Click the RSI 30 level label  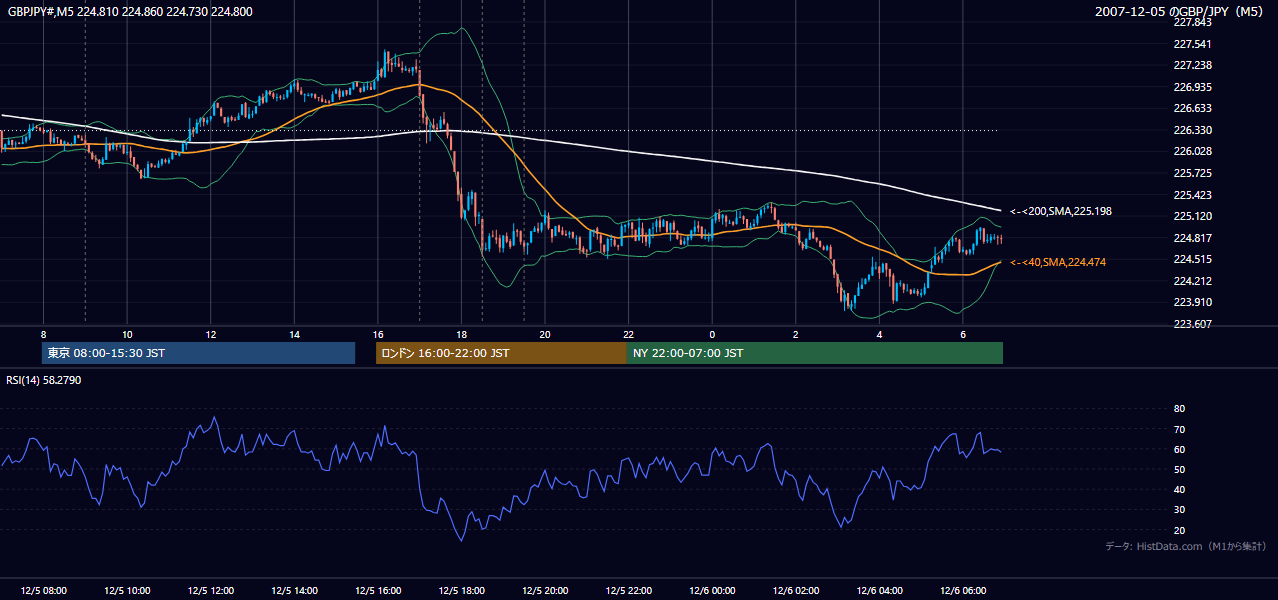(1180, 510)
